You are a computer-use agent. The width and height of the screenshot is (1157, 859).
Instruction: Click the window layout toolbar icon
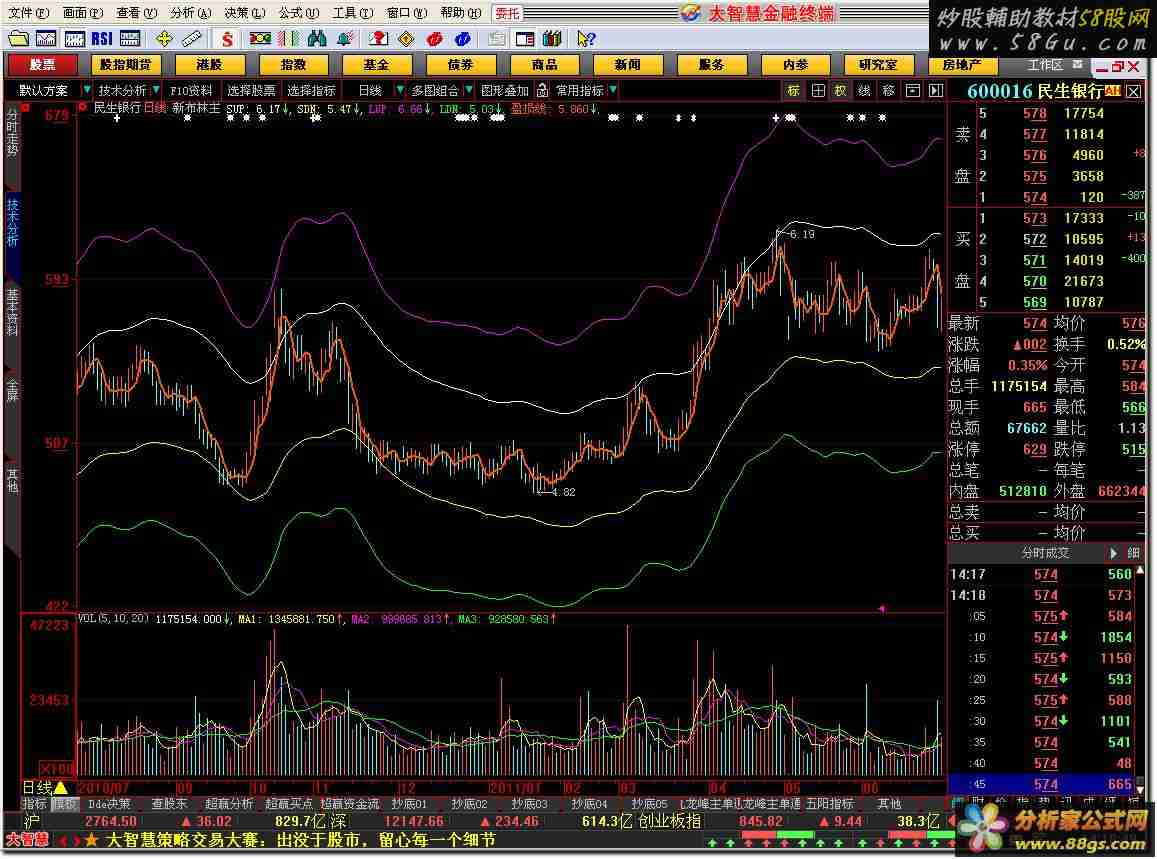[x=525, y=38]
